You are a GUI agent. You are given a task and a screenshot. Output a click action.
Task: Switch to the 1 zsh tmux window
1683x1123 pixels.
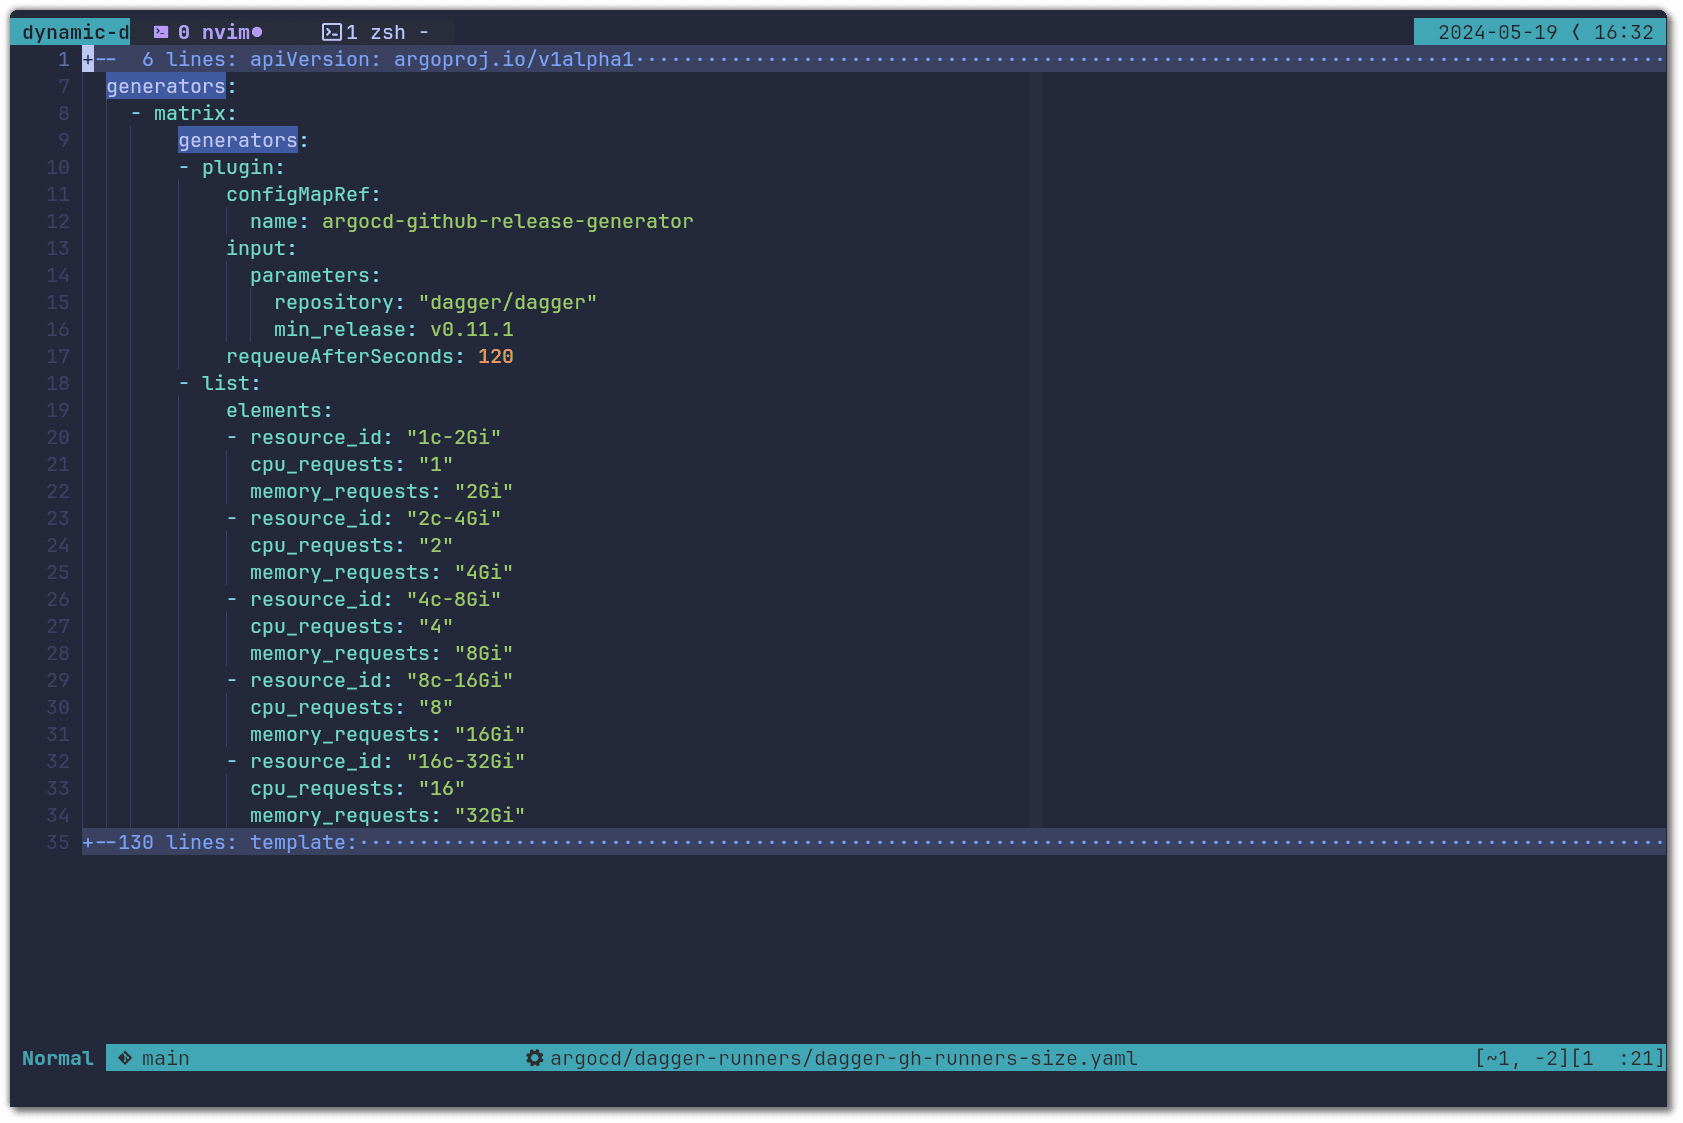(376, 32)
